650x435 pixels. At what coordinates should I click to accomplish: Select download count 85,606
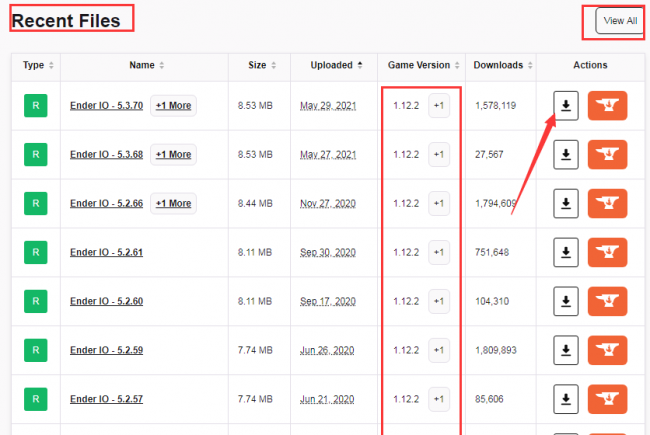489,399
